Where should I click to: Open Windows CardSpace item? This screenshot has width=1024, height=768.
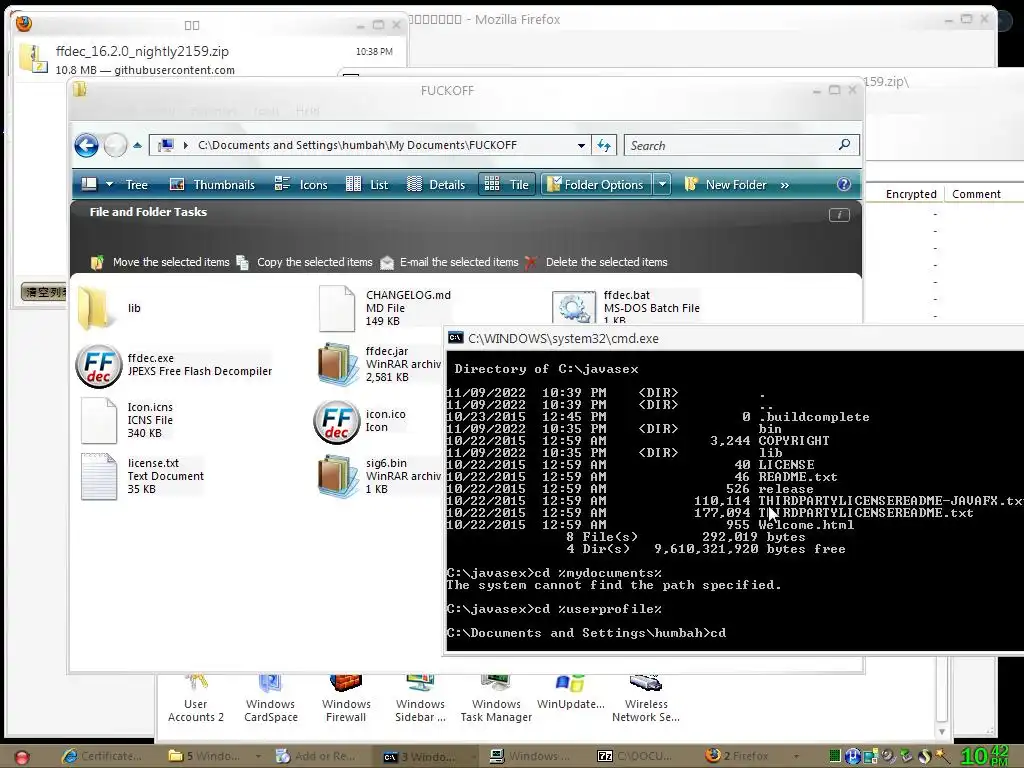coord(270,699)
